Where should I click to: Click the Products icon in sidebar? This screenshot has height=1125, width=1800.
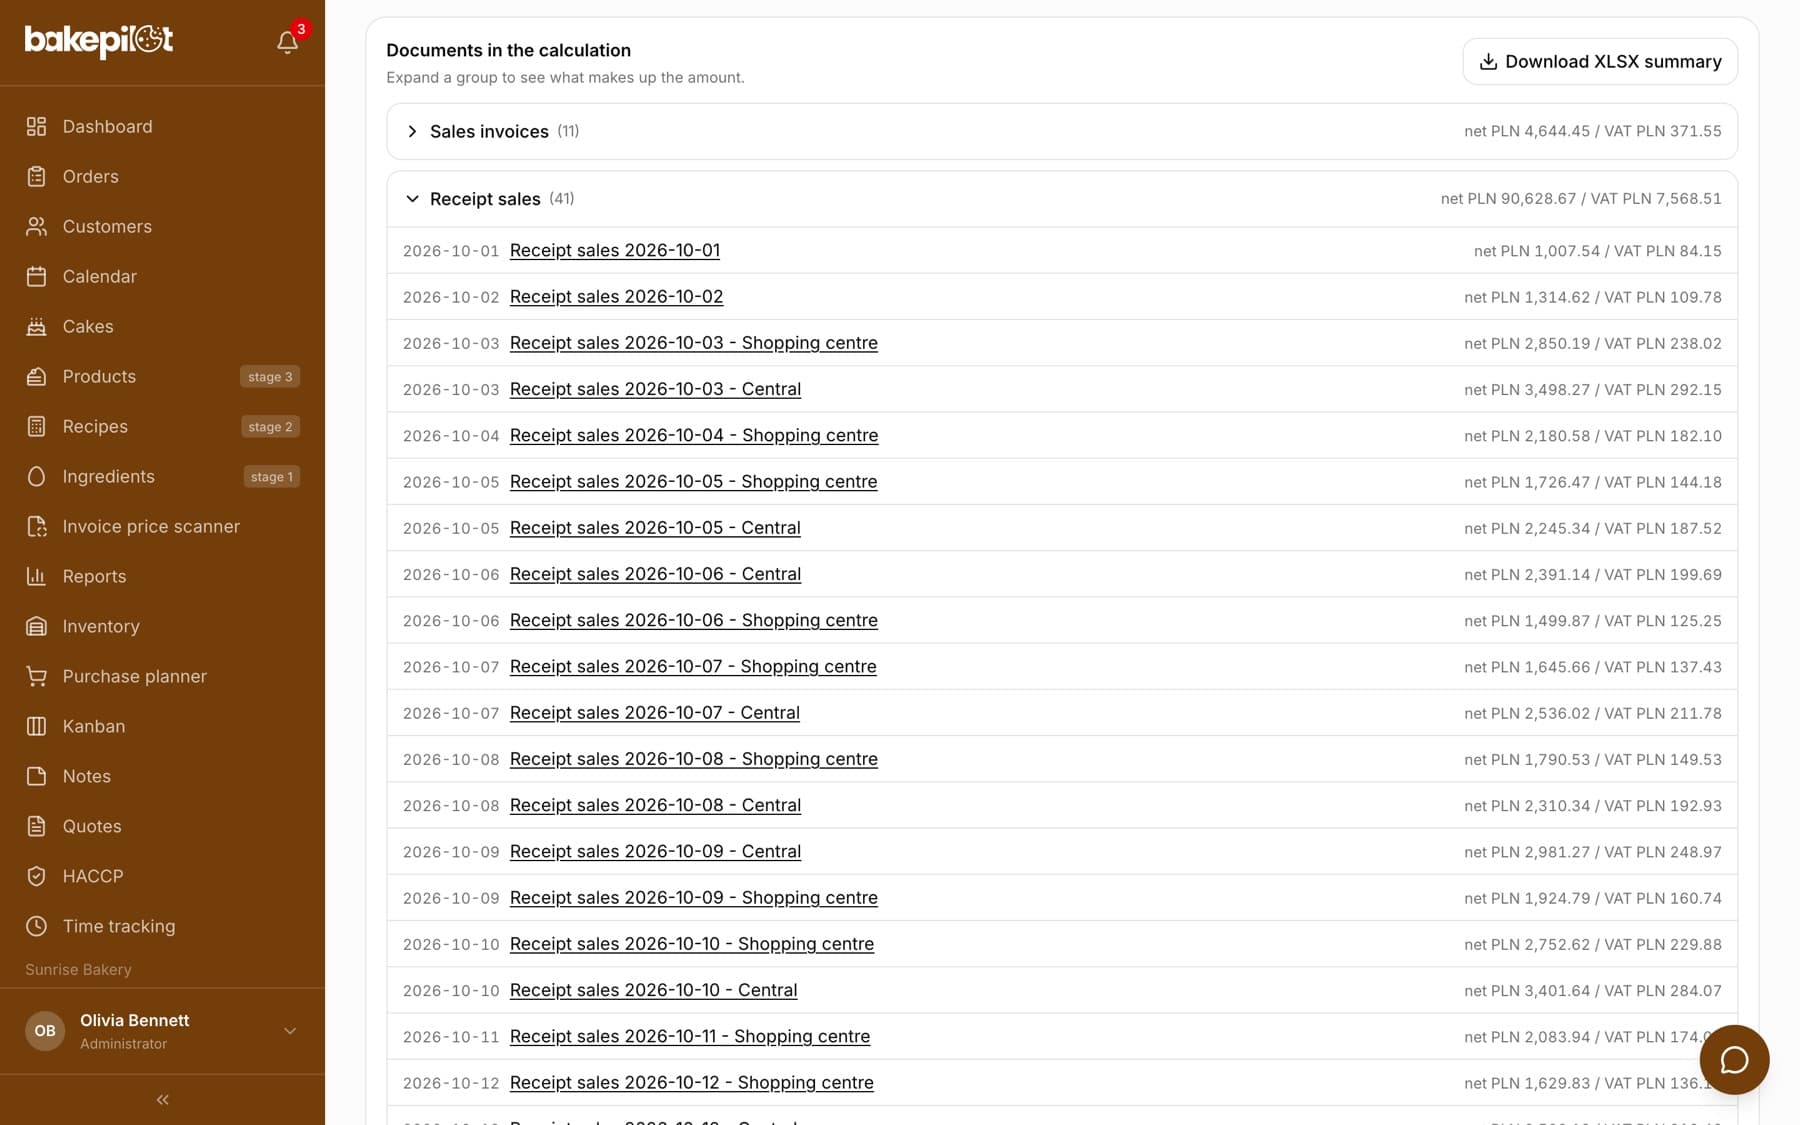tap(36, 376)
